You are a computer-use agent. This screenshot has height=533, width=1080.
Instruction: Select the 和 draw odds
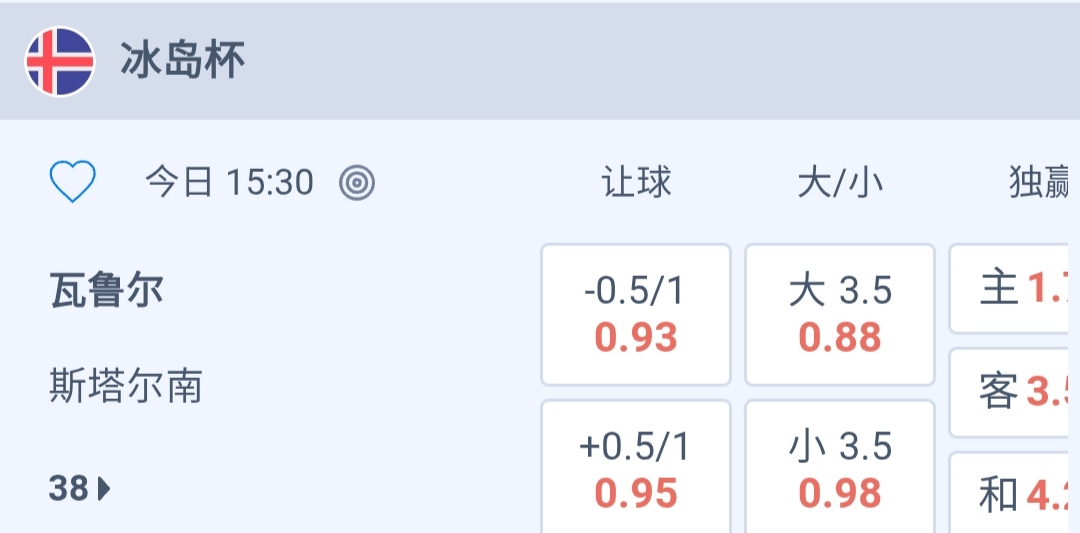tap(1014, 494)
